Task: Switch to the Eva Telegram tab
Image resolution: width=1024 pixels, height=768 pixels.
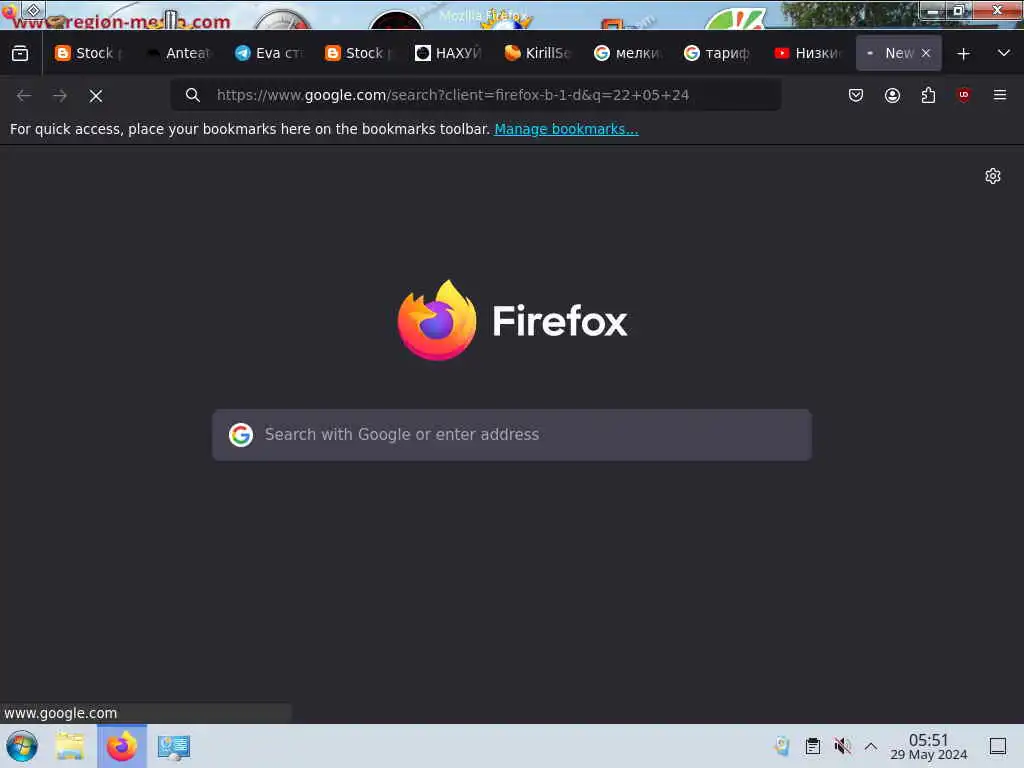Action: coord(269,53)
